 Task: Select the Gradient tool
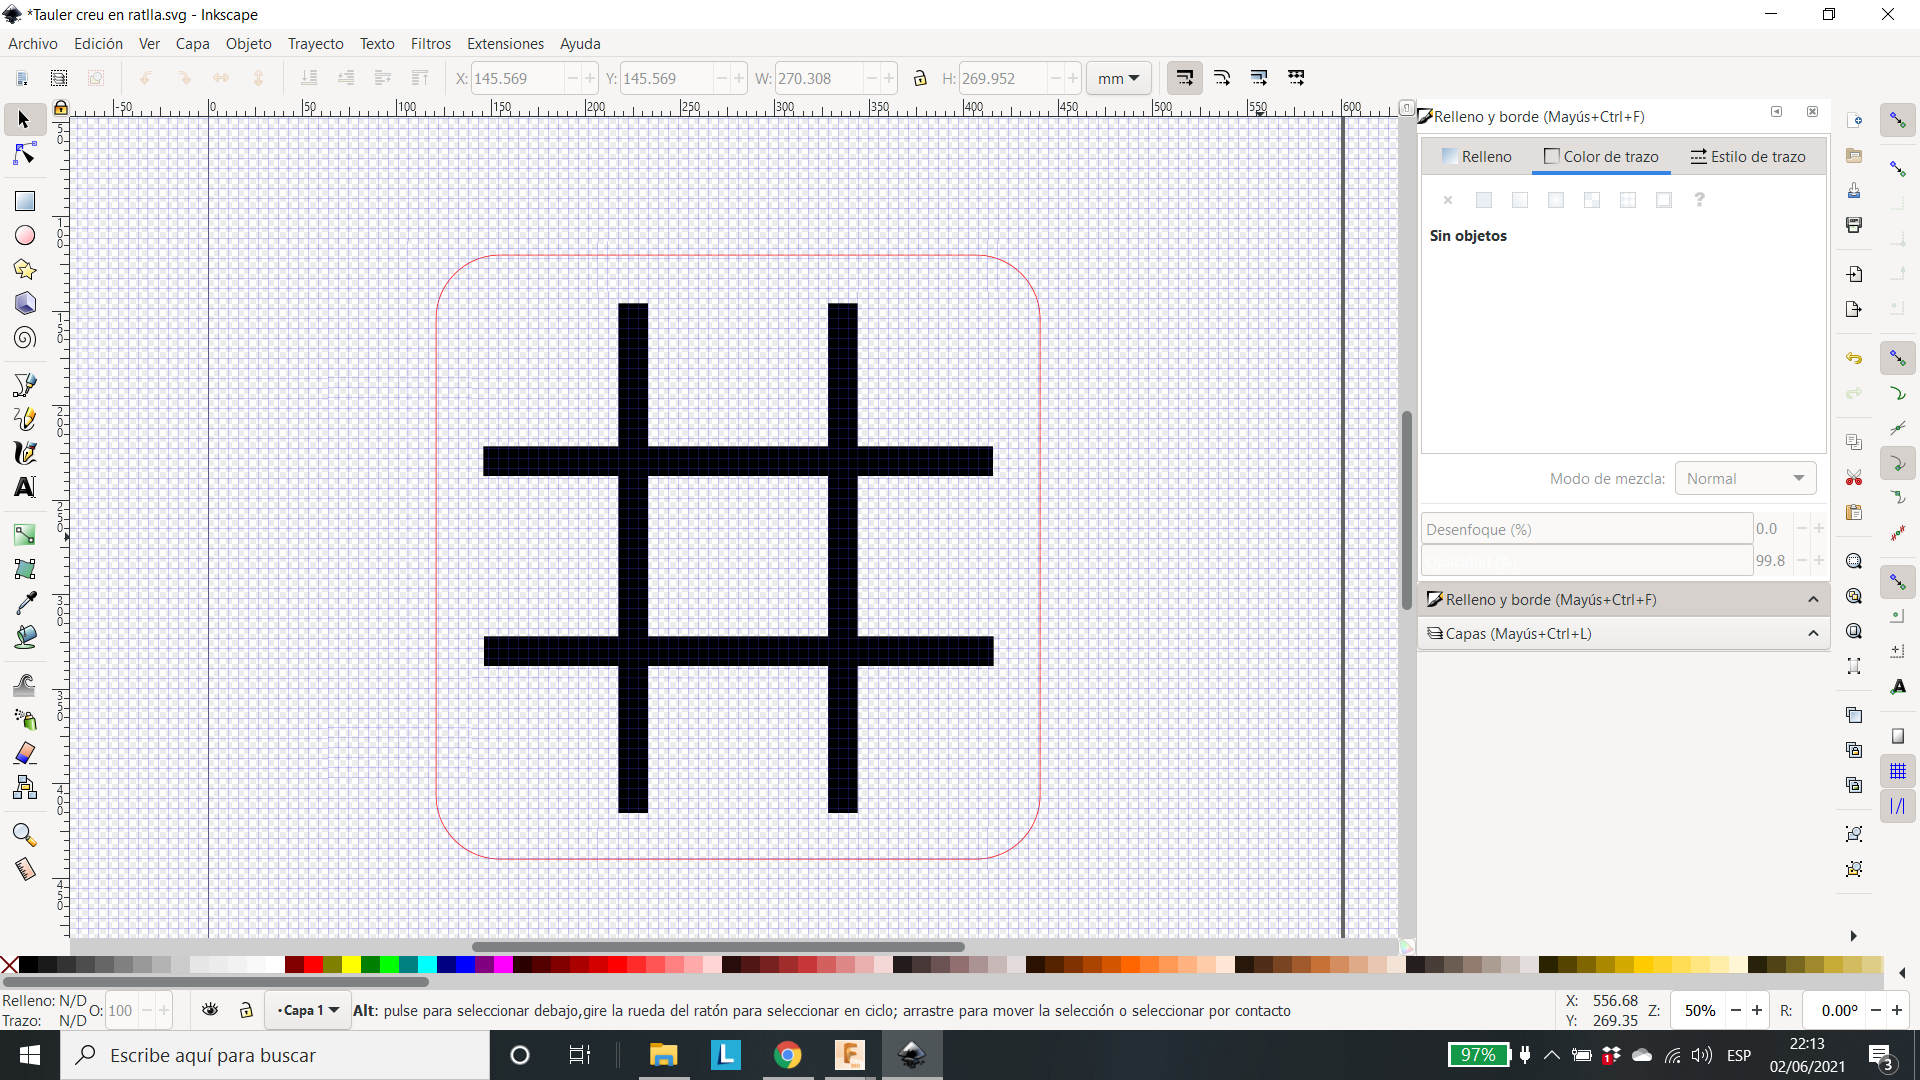pos(24,535)
